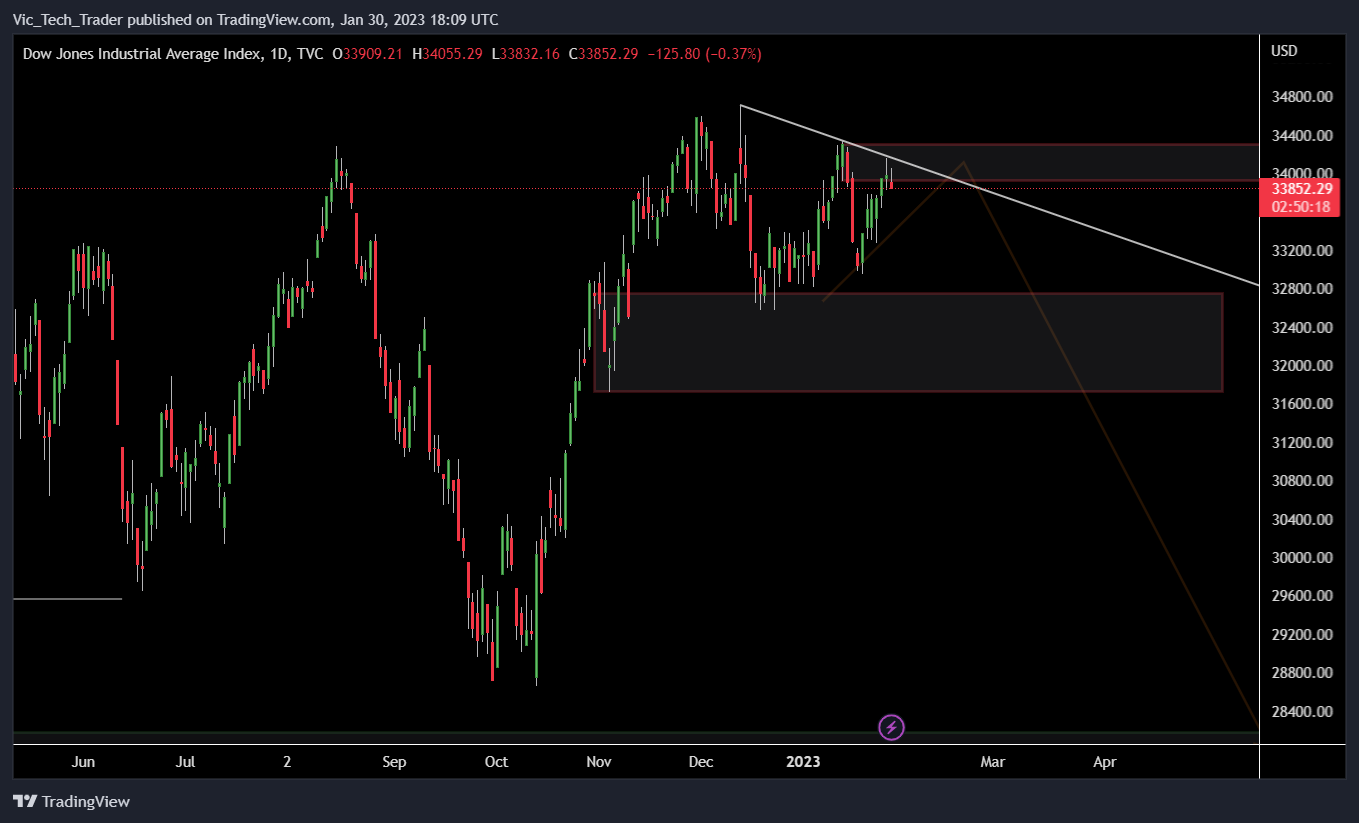Click the Apr label on time axis

coord(1105,762)
